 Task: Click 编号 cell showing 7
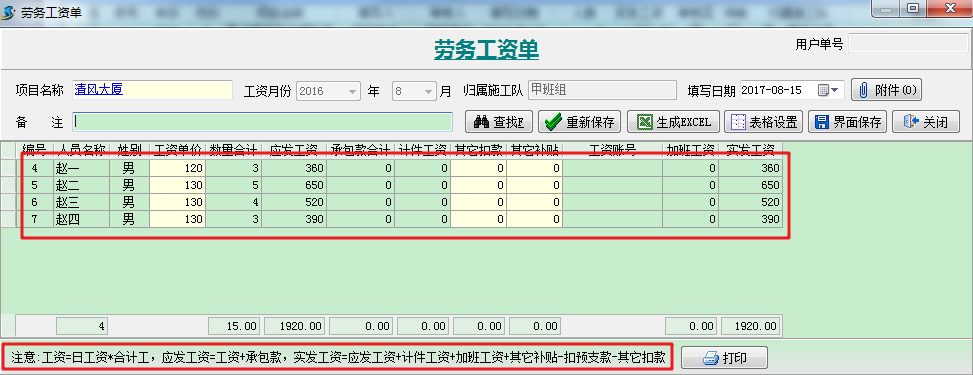click(34, 219)
